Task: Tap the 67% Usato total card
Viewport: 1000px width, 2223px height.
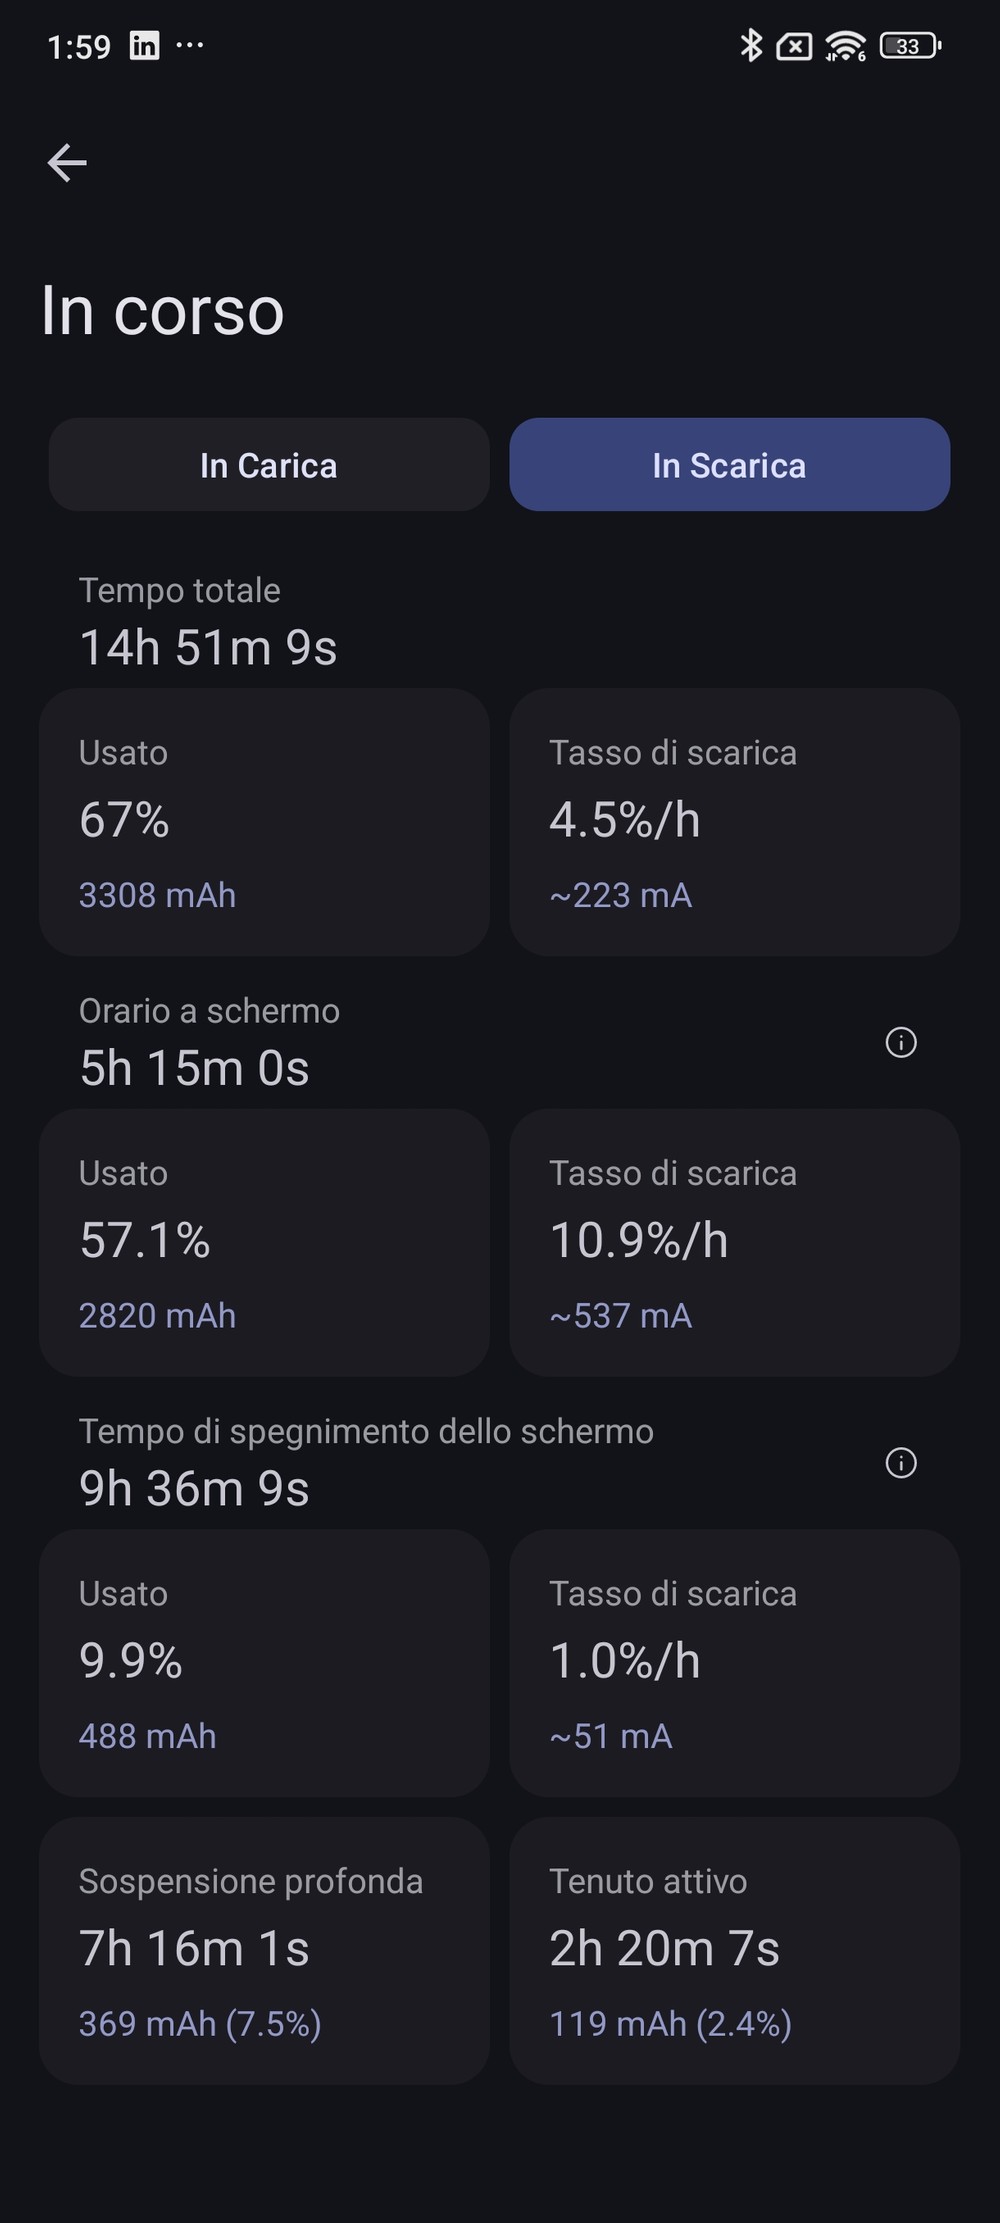Action: point(264,822)
